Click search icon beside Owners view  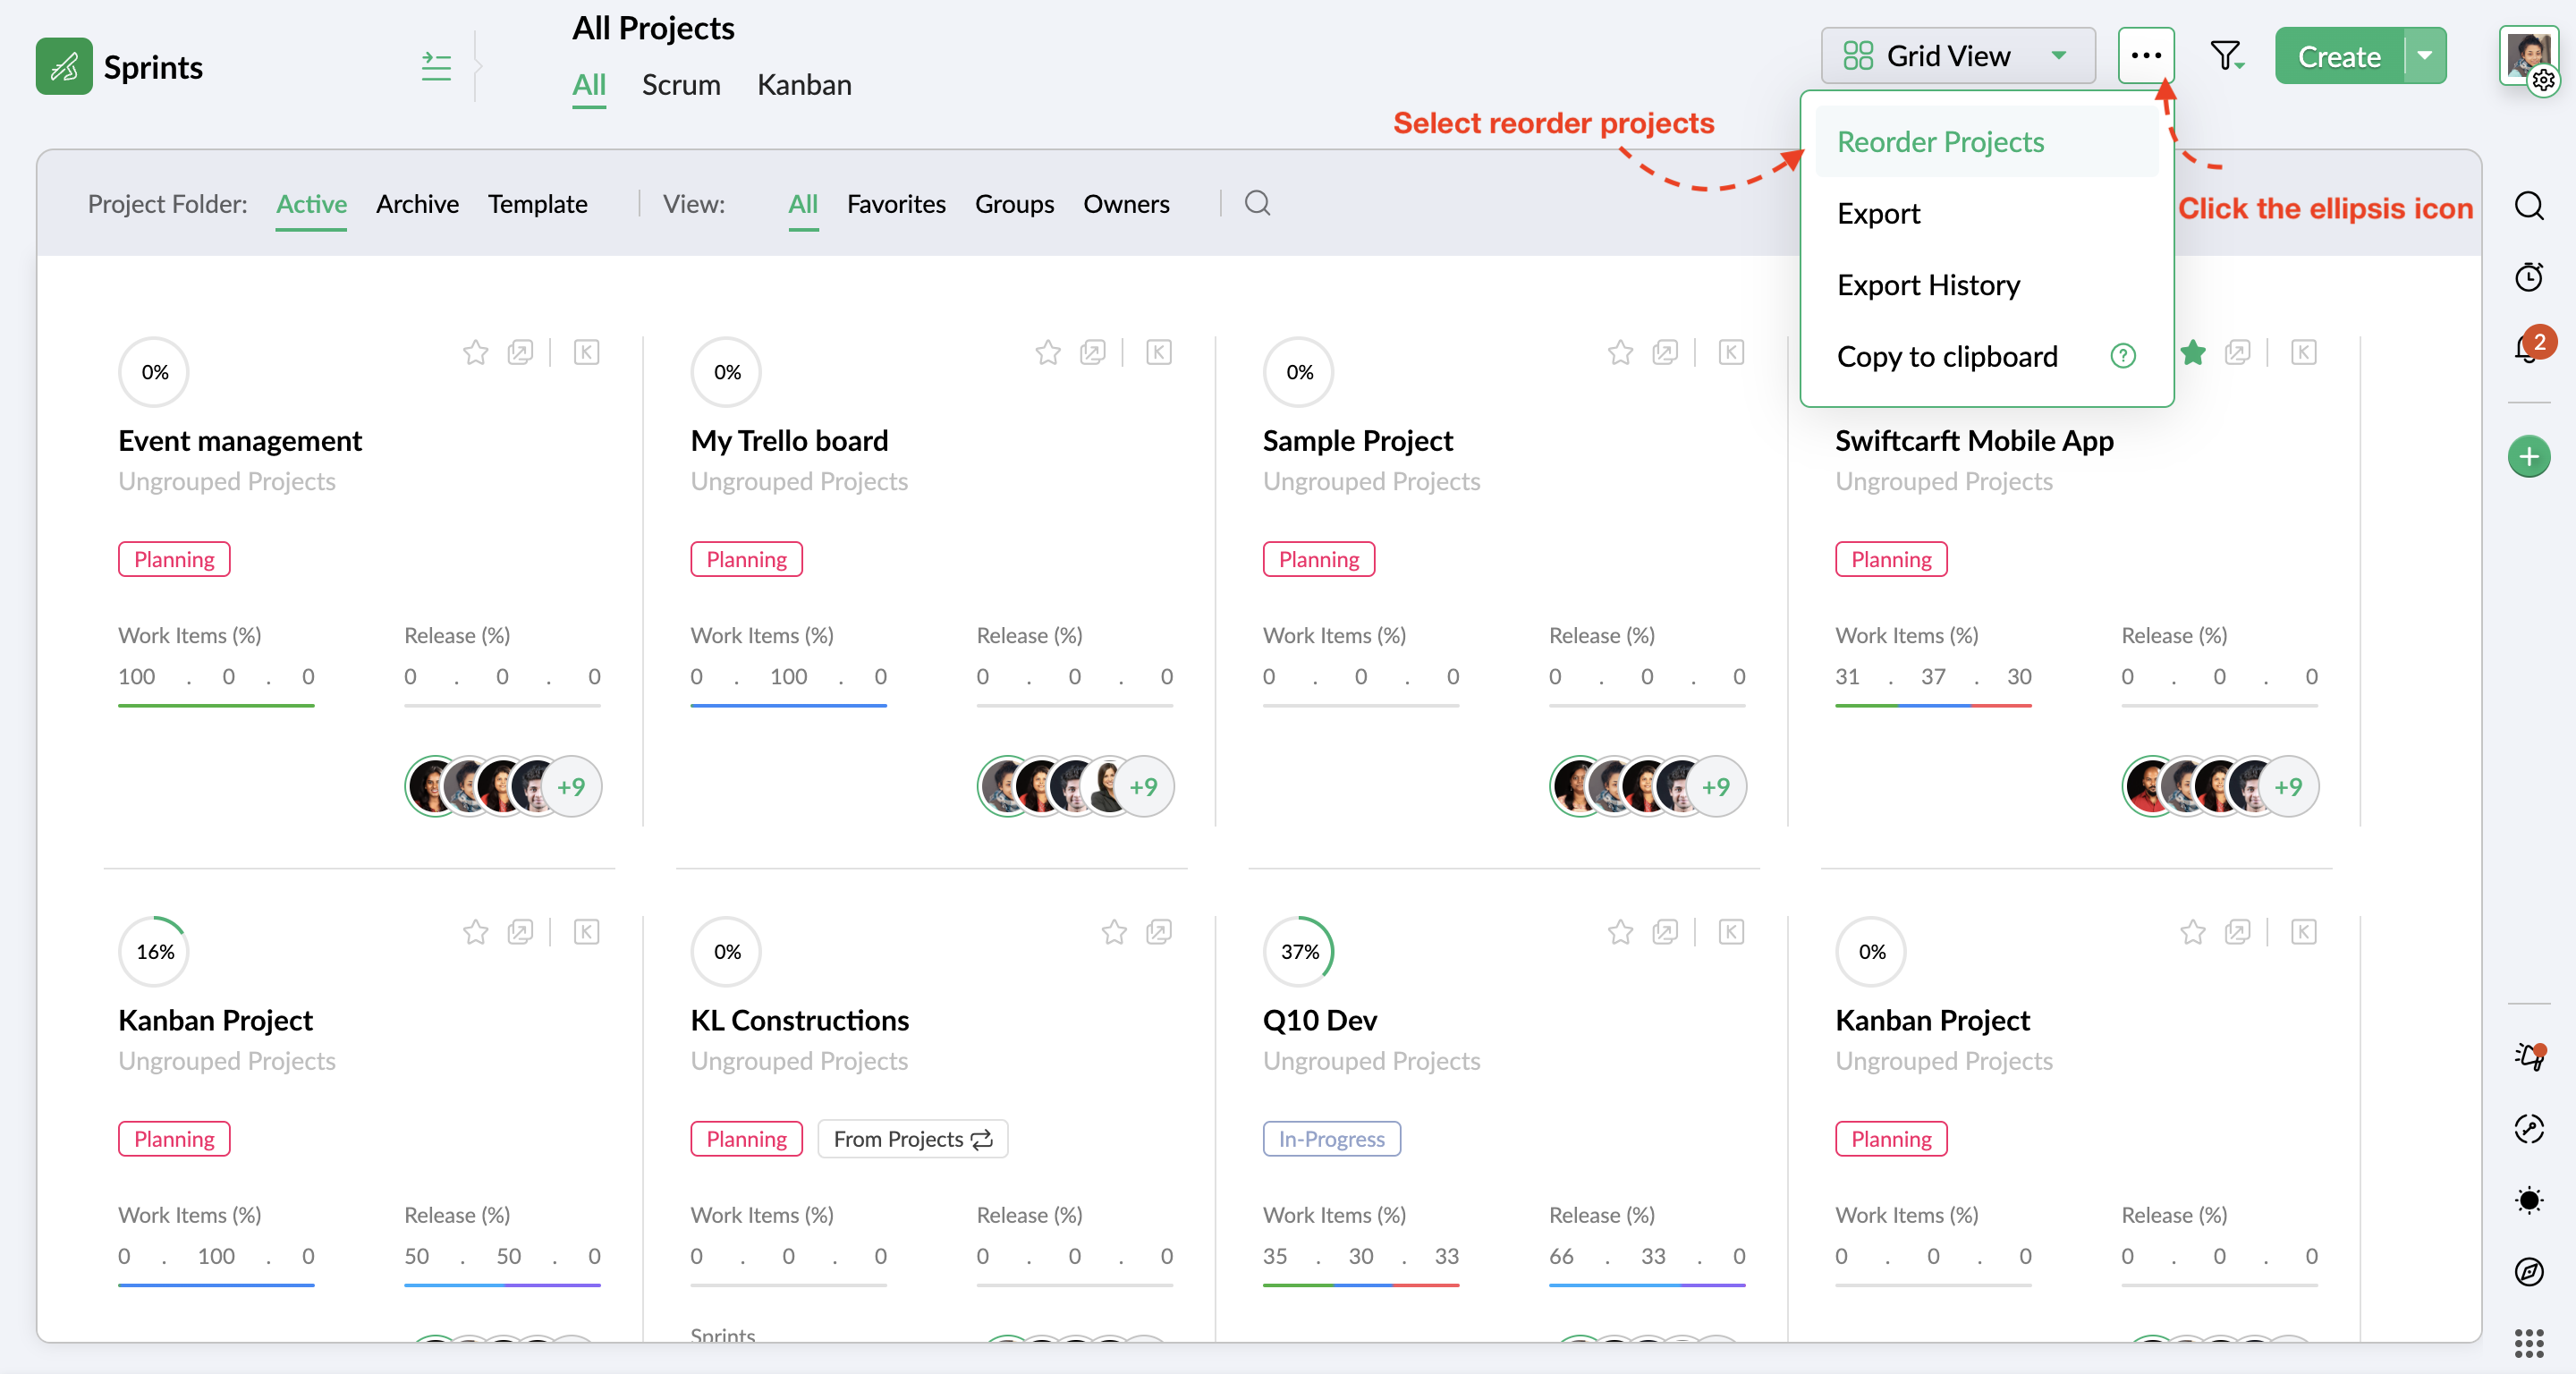click(x=1257, y=204)
